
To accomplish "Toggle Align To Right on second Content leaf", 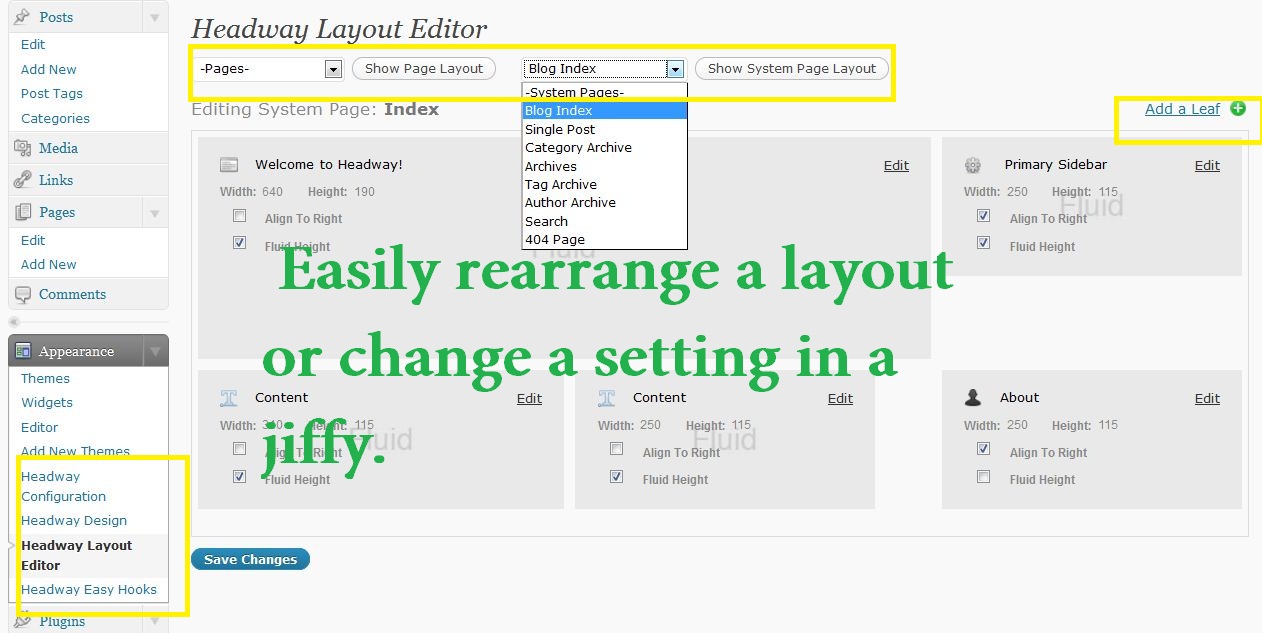I will tap(616, 449).
